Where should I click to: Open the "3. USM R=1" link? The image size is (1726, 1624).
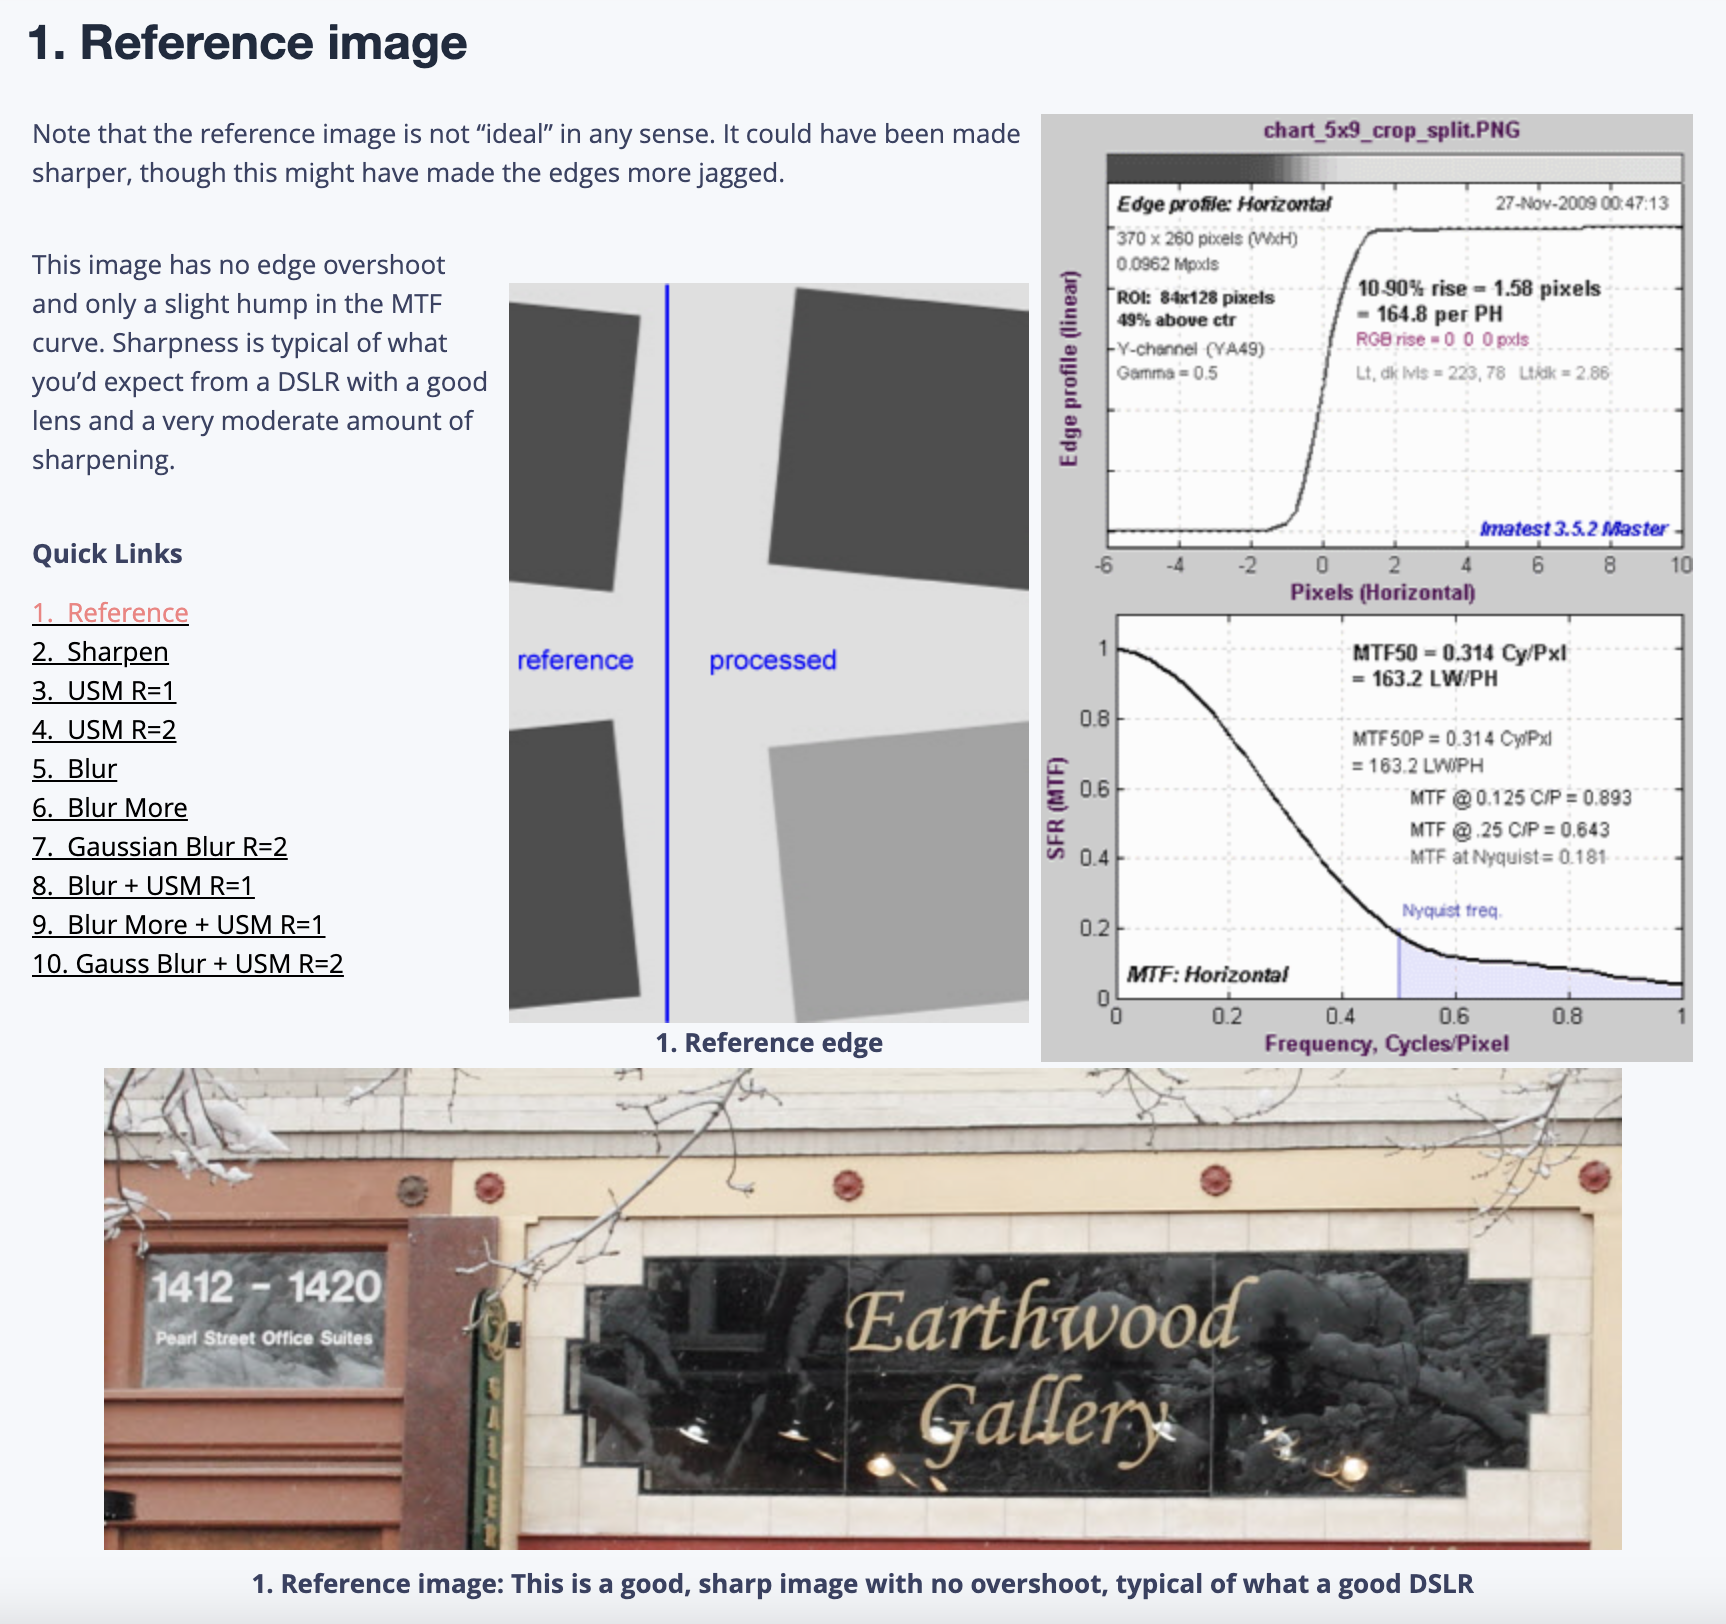pyautogui.click(x=104, y=690)
